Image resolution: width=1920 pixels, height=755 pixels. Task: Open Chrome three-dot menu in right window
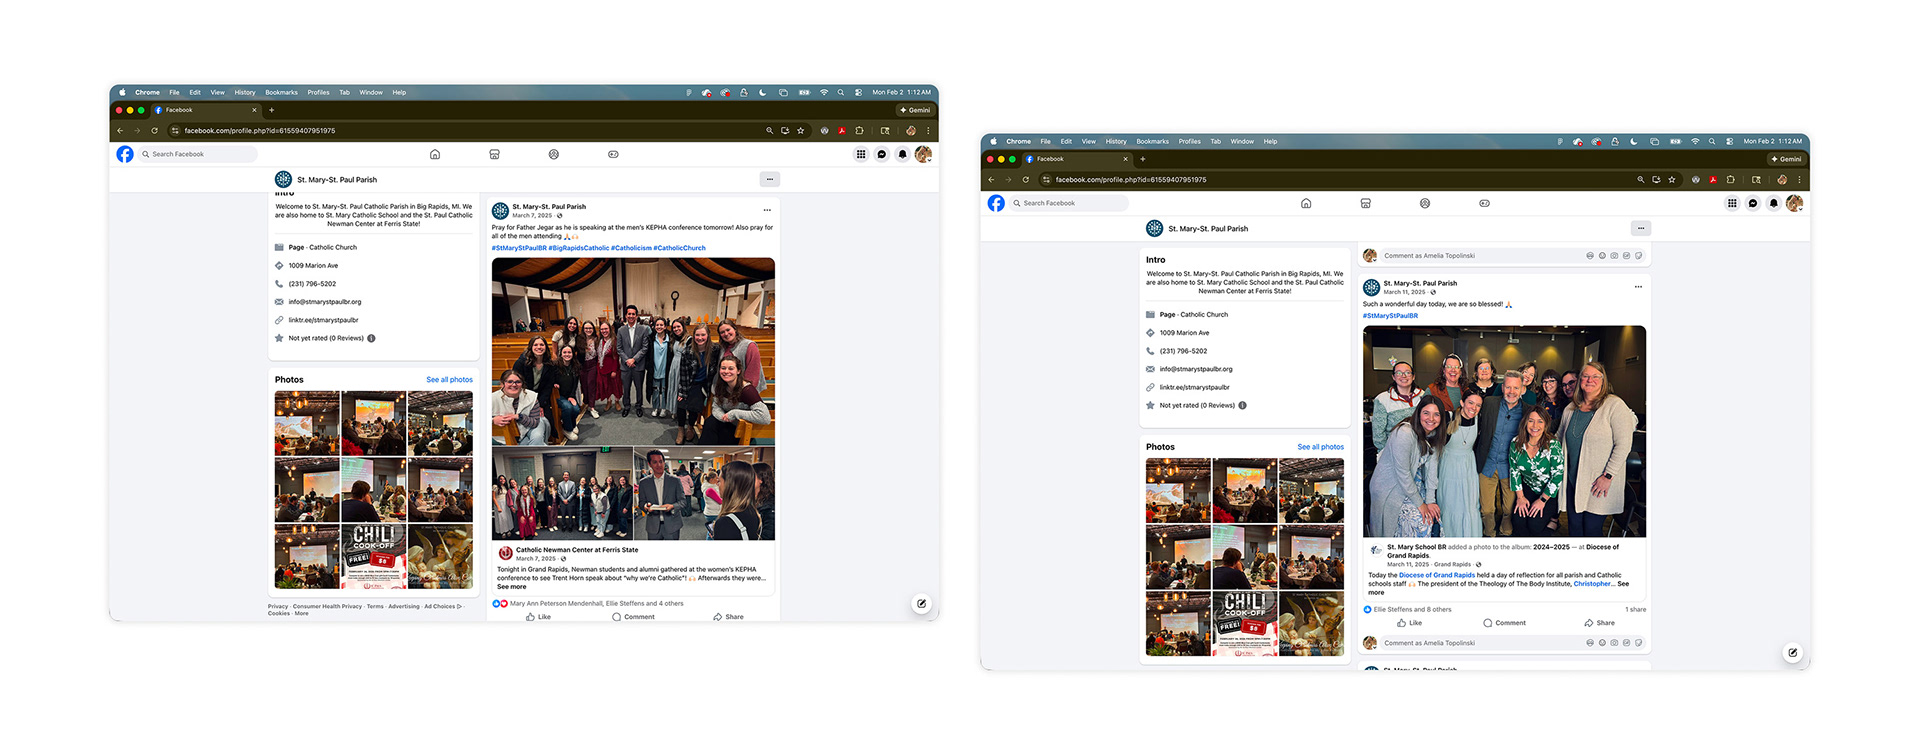(x=1799, y=179)
